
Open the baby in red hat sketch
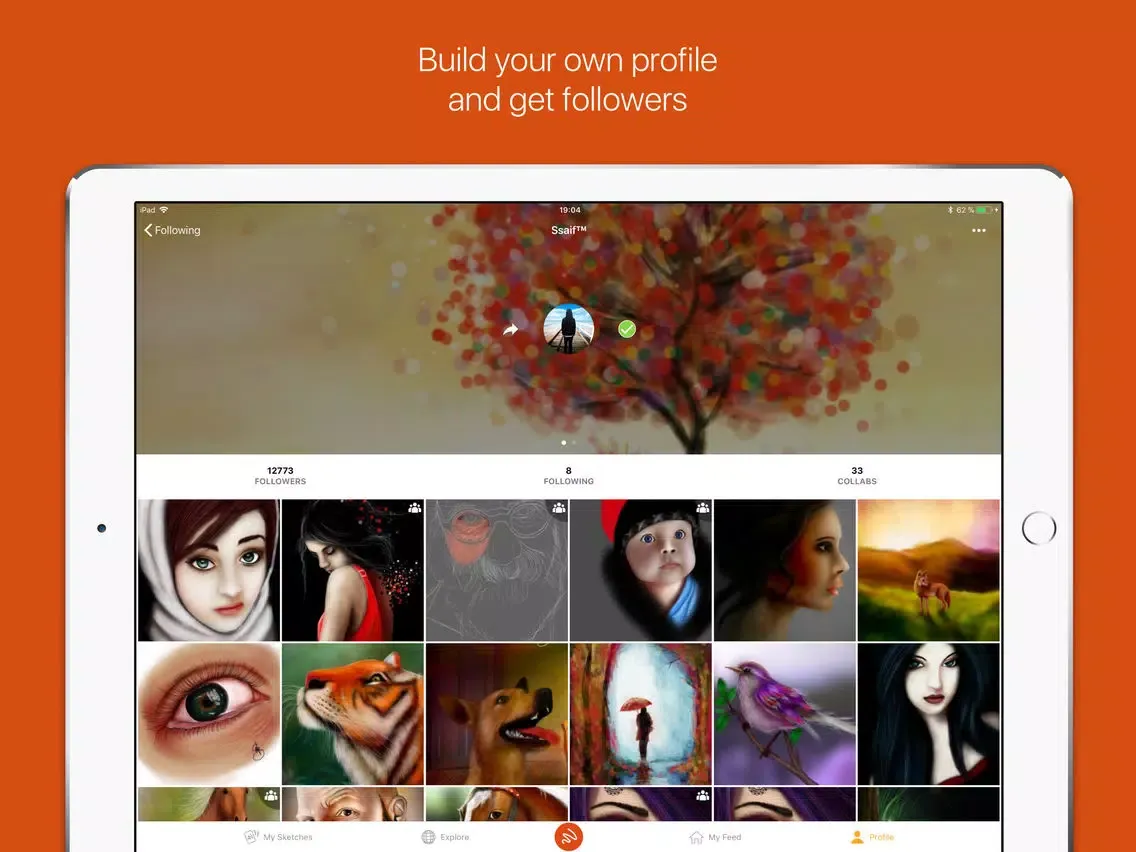[x=640, y=570]
